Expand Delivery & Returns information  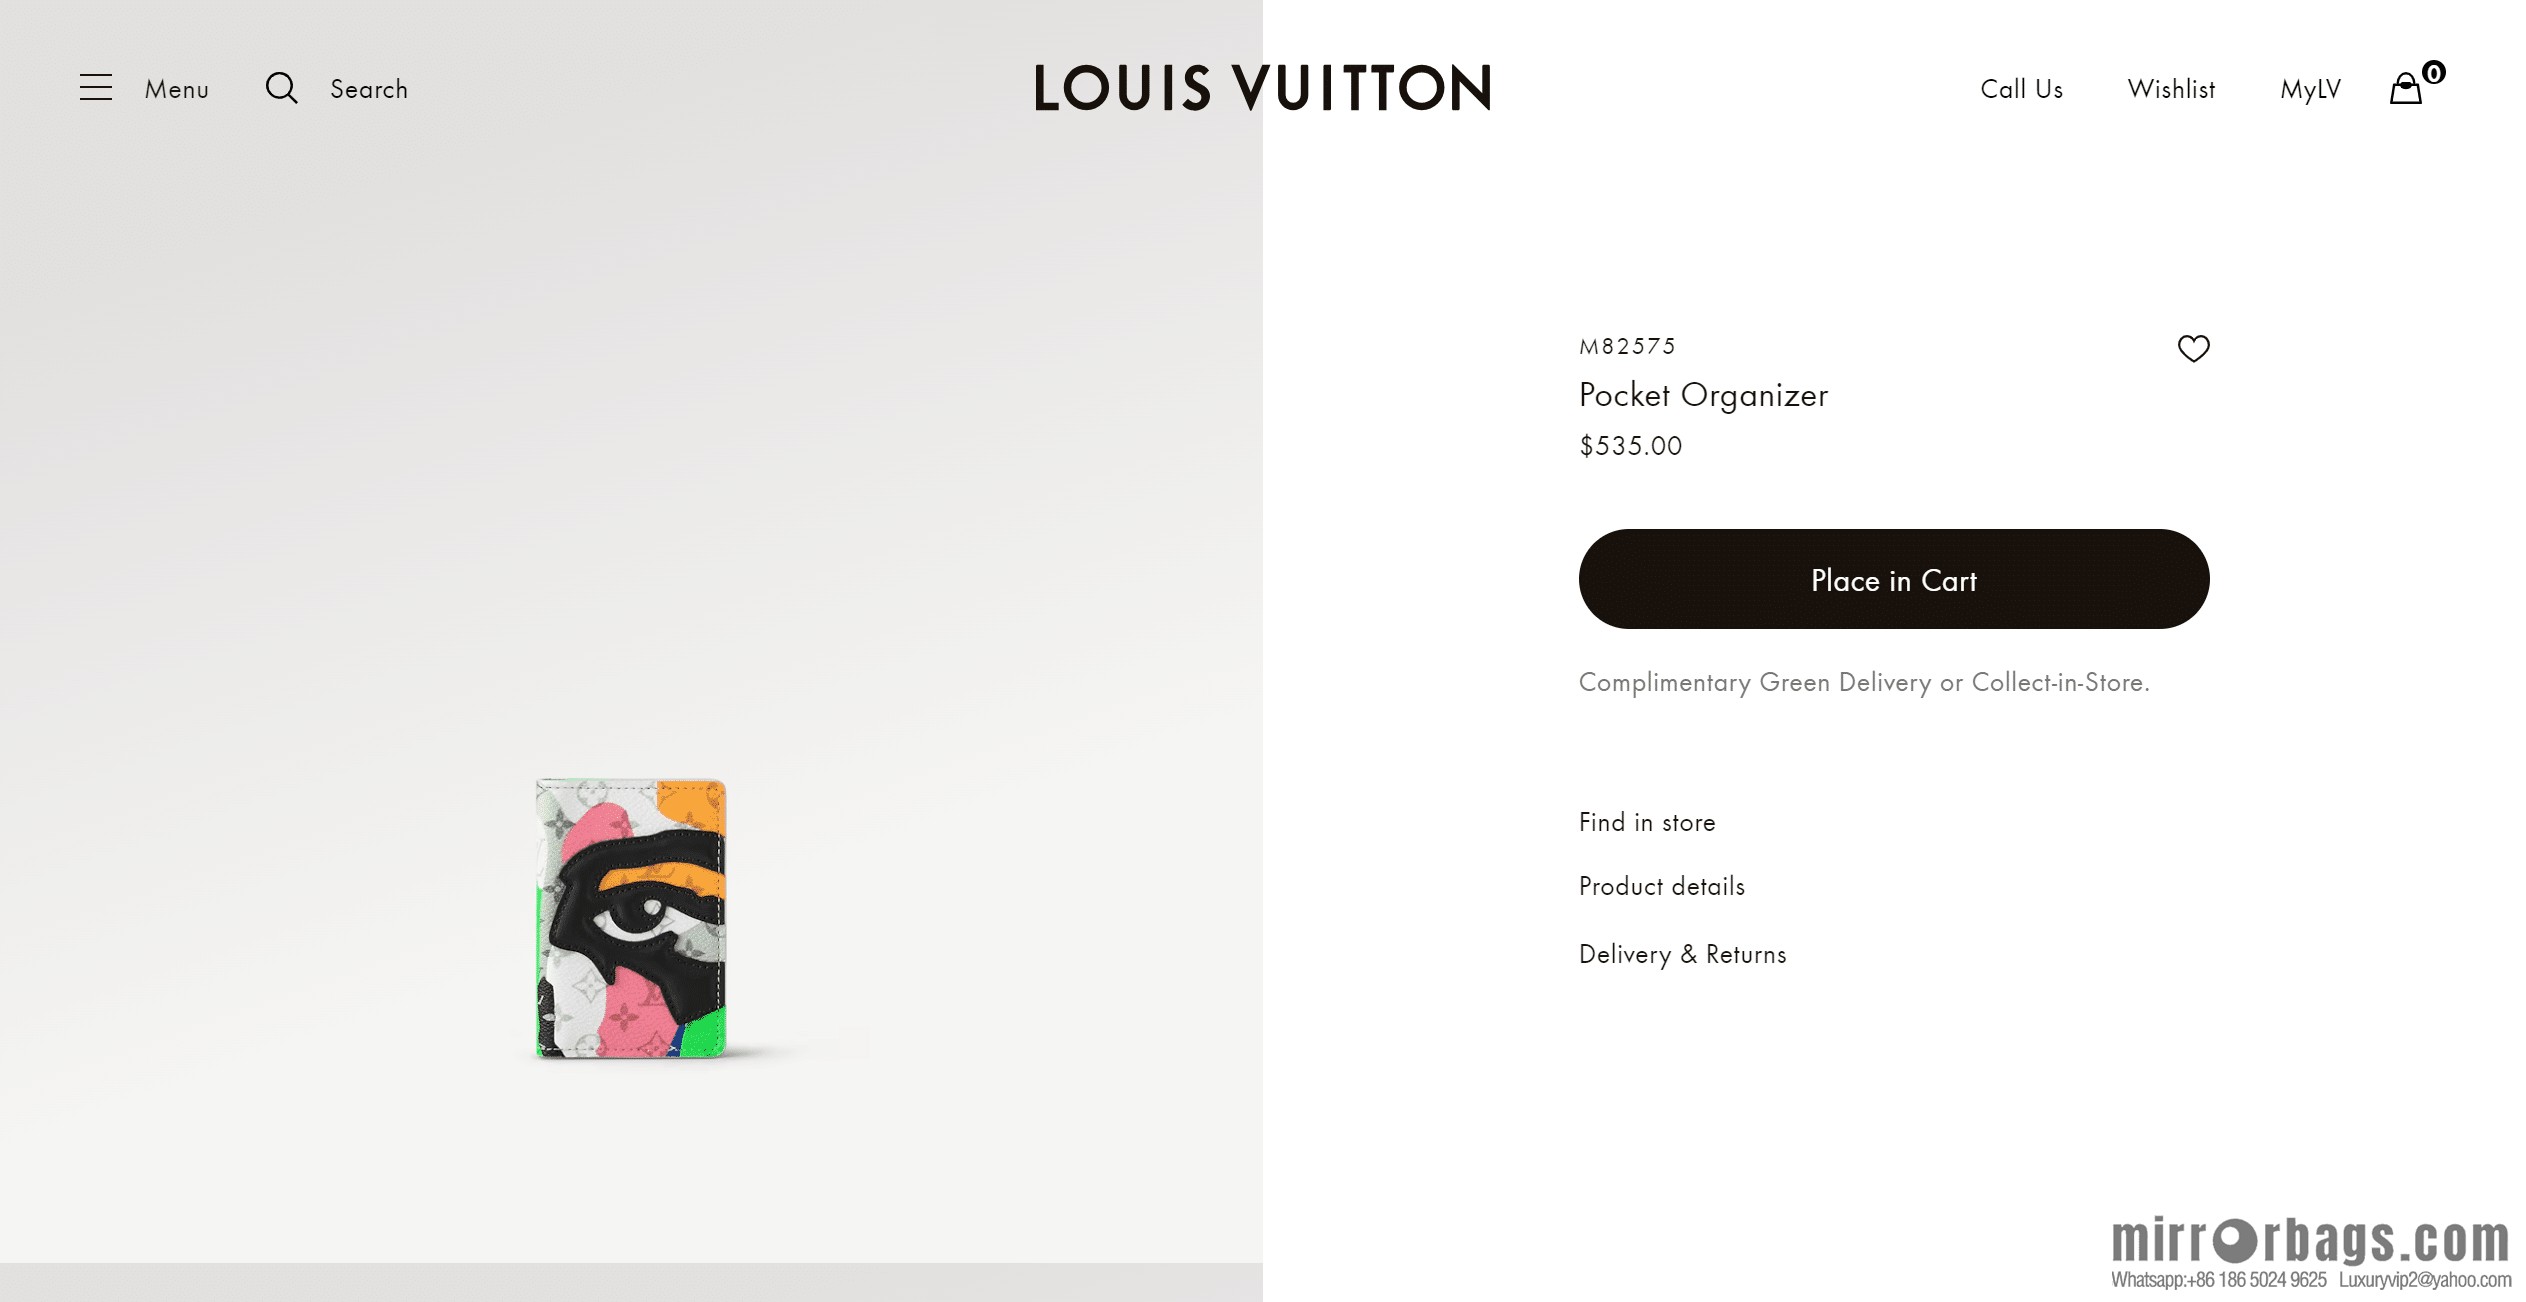[1682, 954]
